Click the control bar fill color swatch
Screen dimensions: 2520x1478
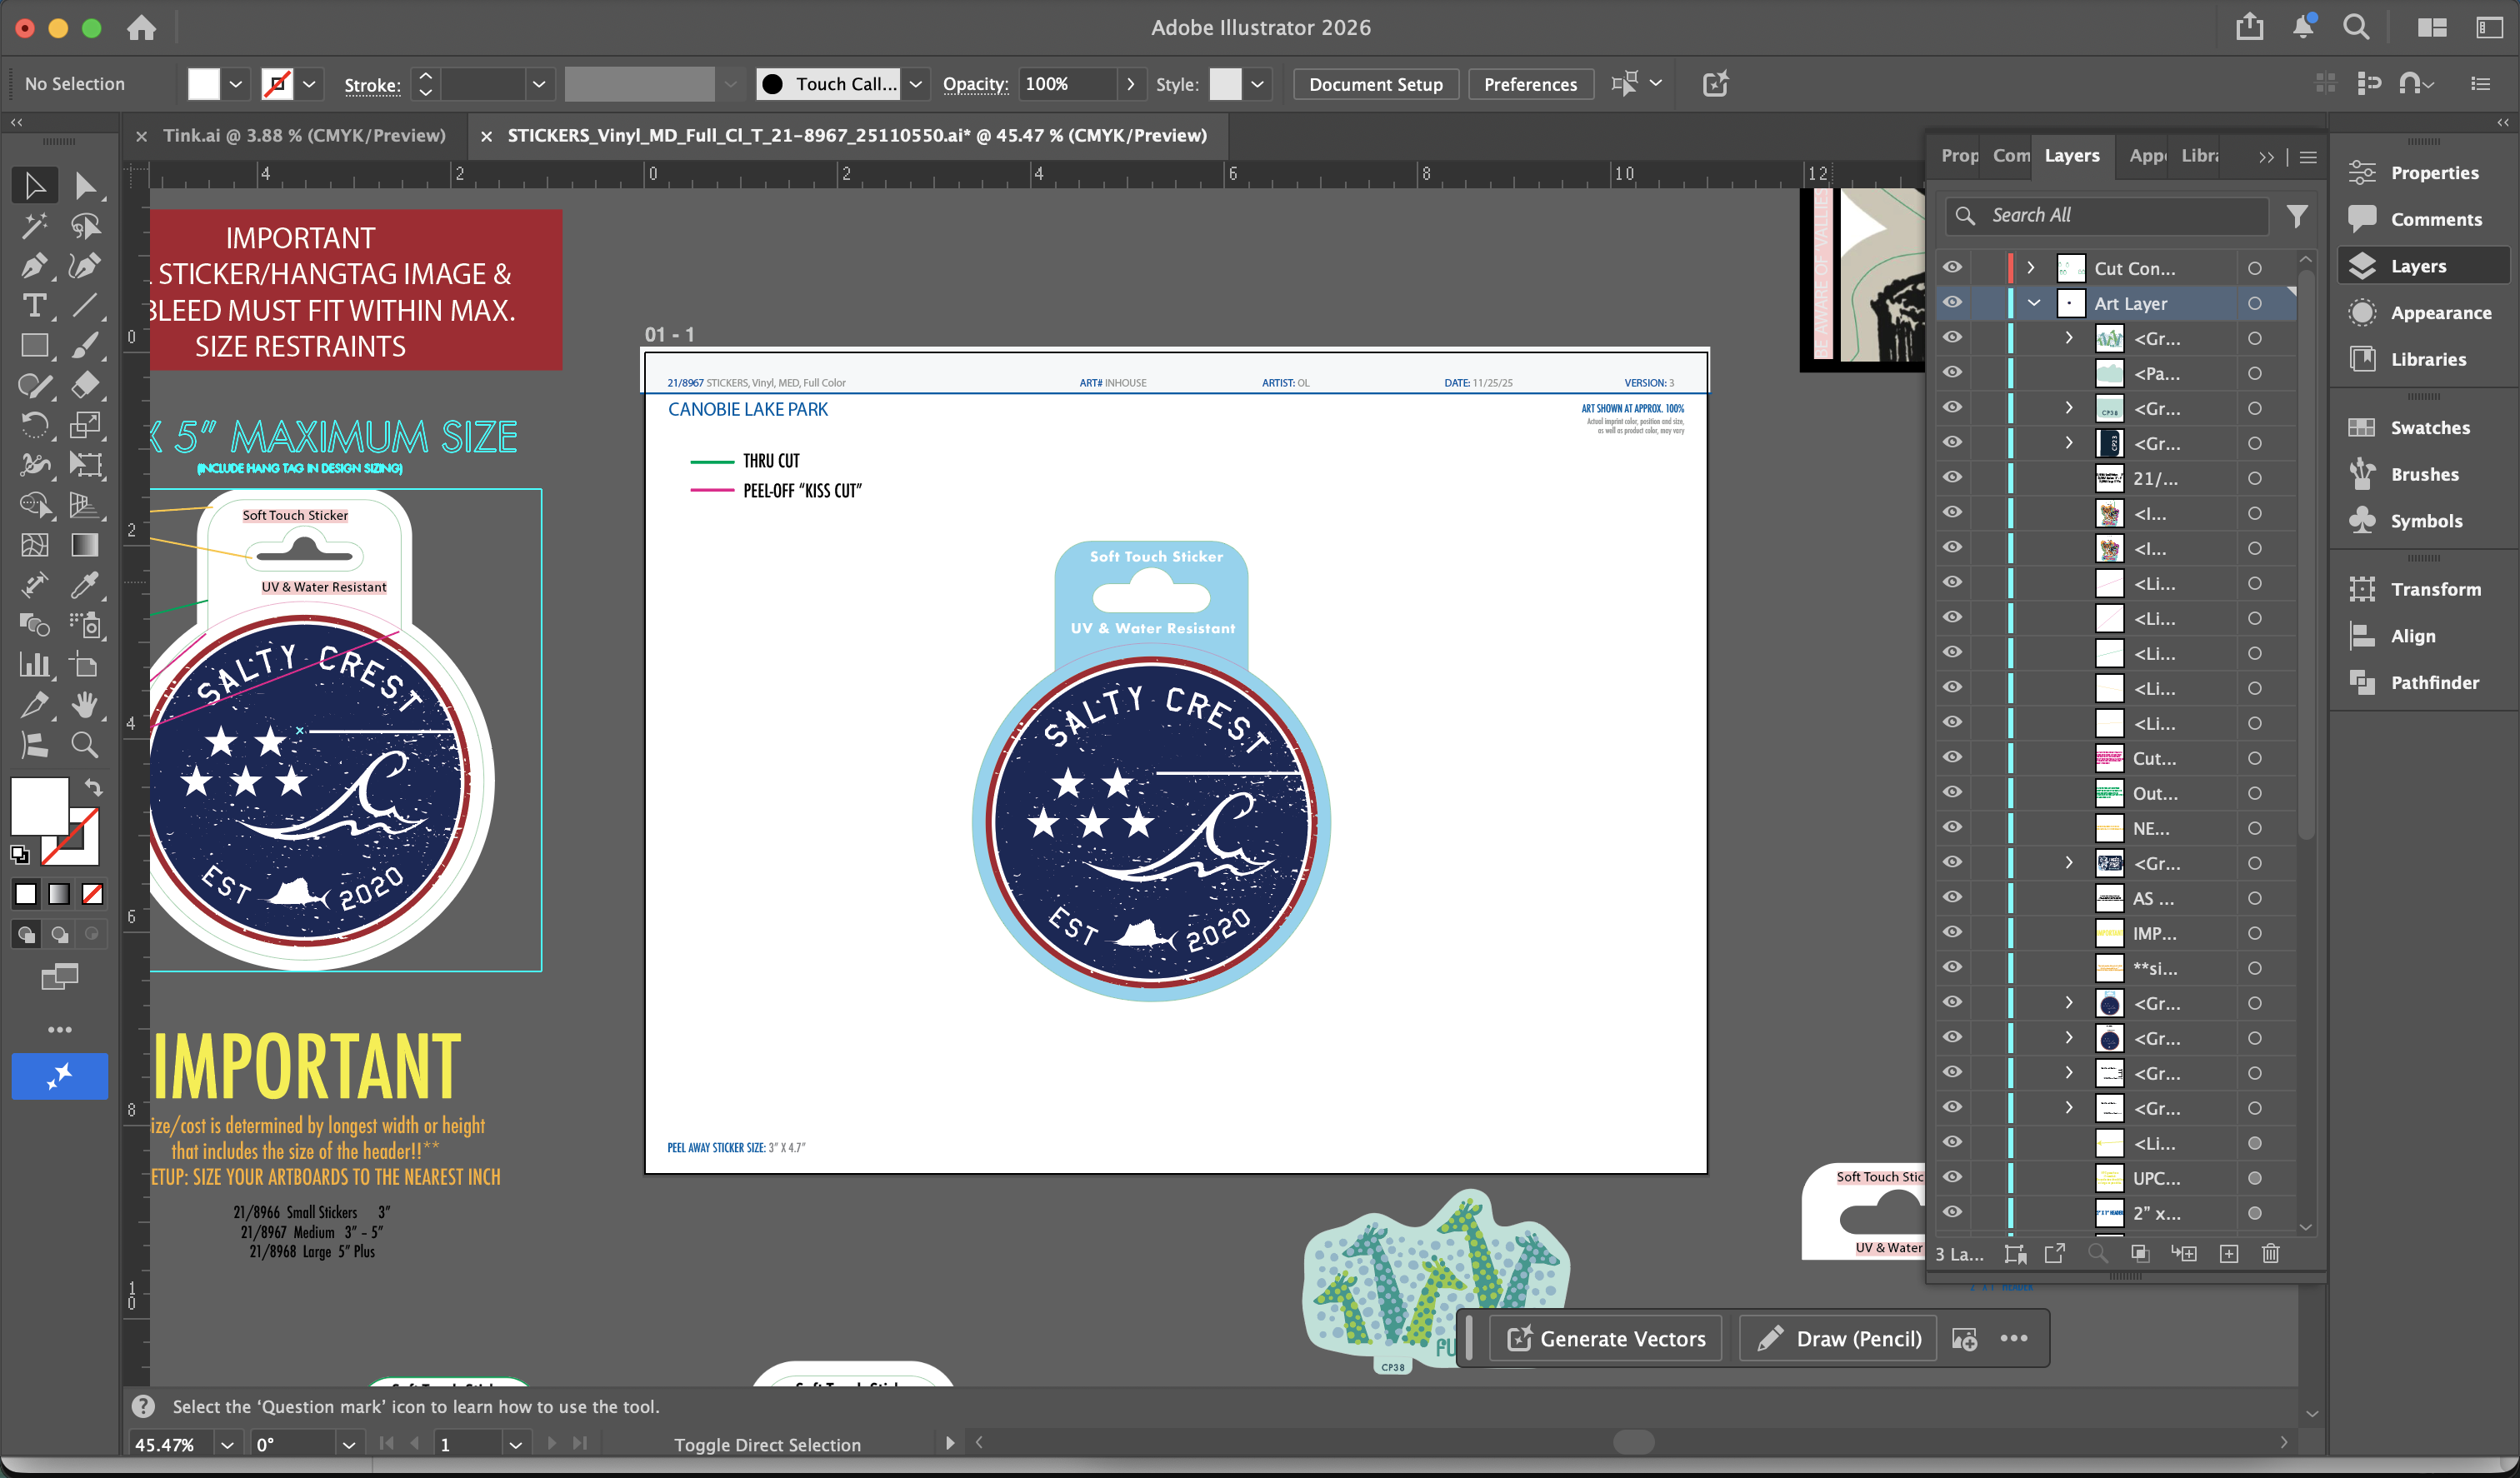(203, 84)
